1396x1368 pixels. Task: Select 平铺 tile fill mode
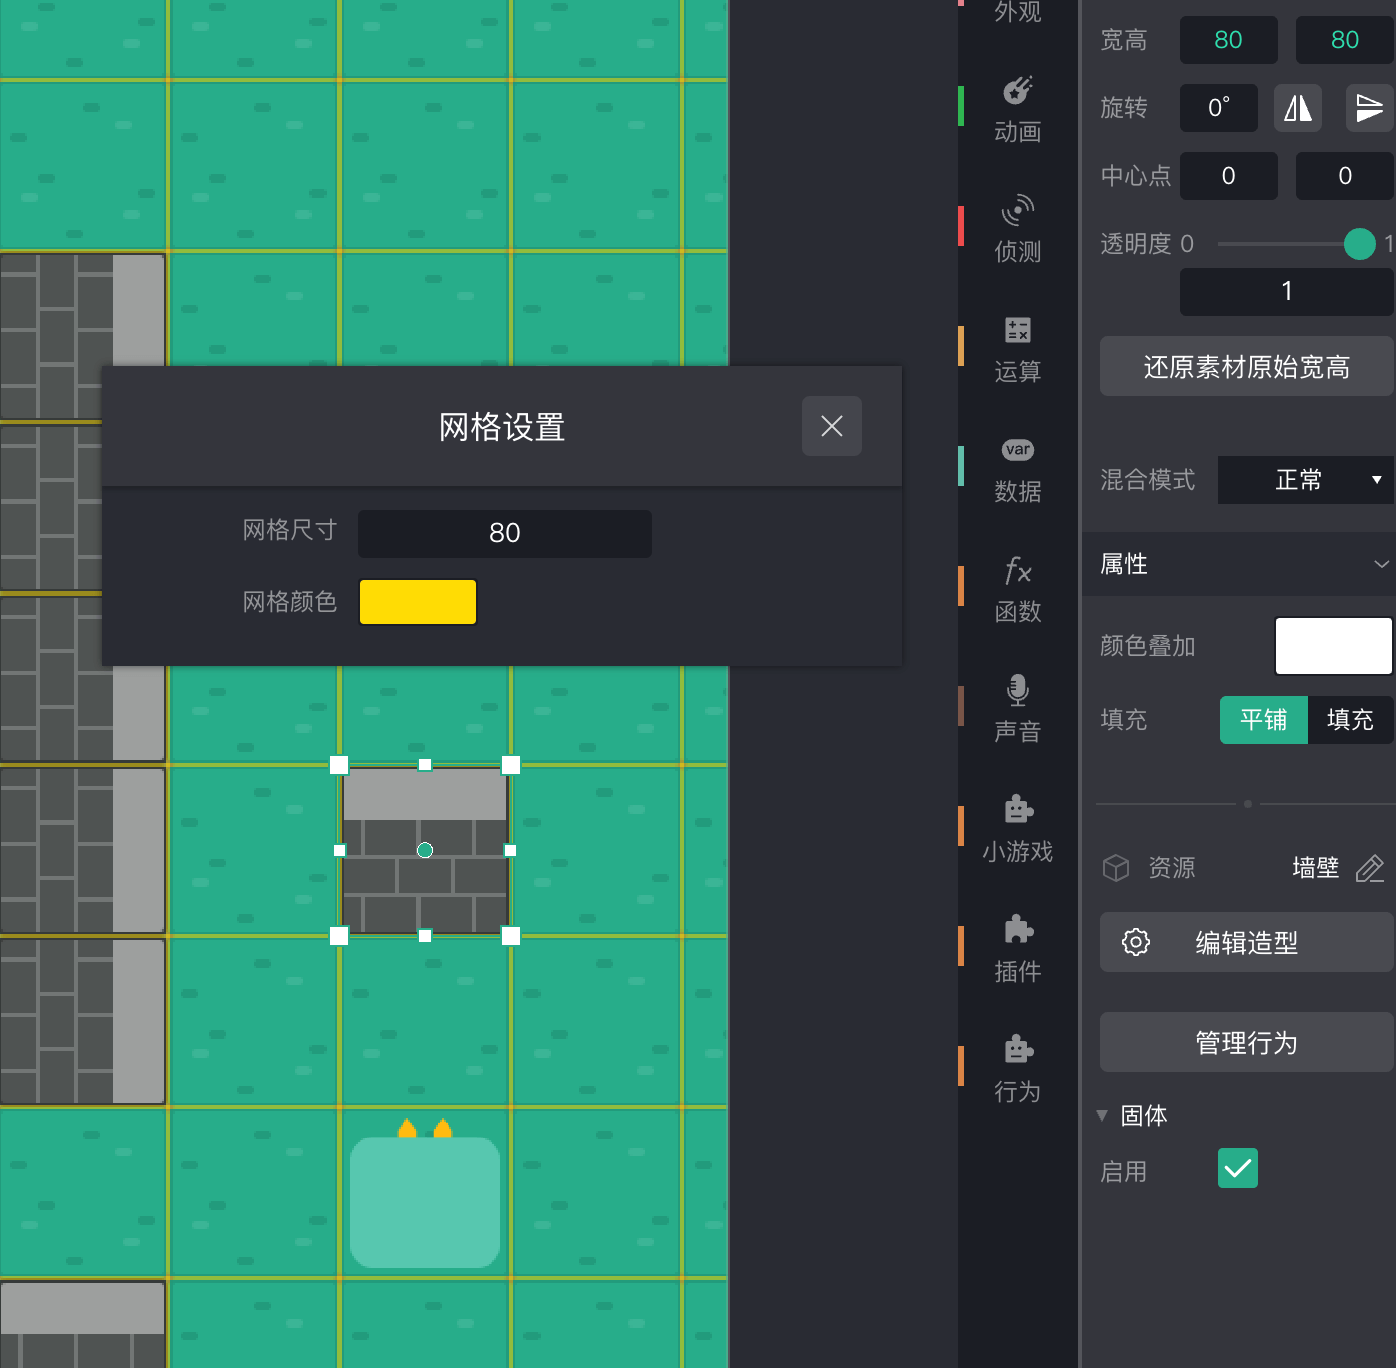pyautogui.click(x=1263, y=720)
